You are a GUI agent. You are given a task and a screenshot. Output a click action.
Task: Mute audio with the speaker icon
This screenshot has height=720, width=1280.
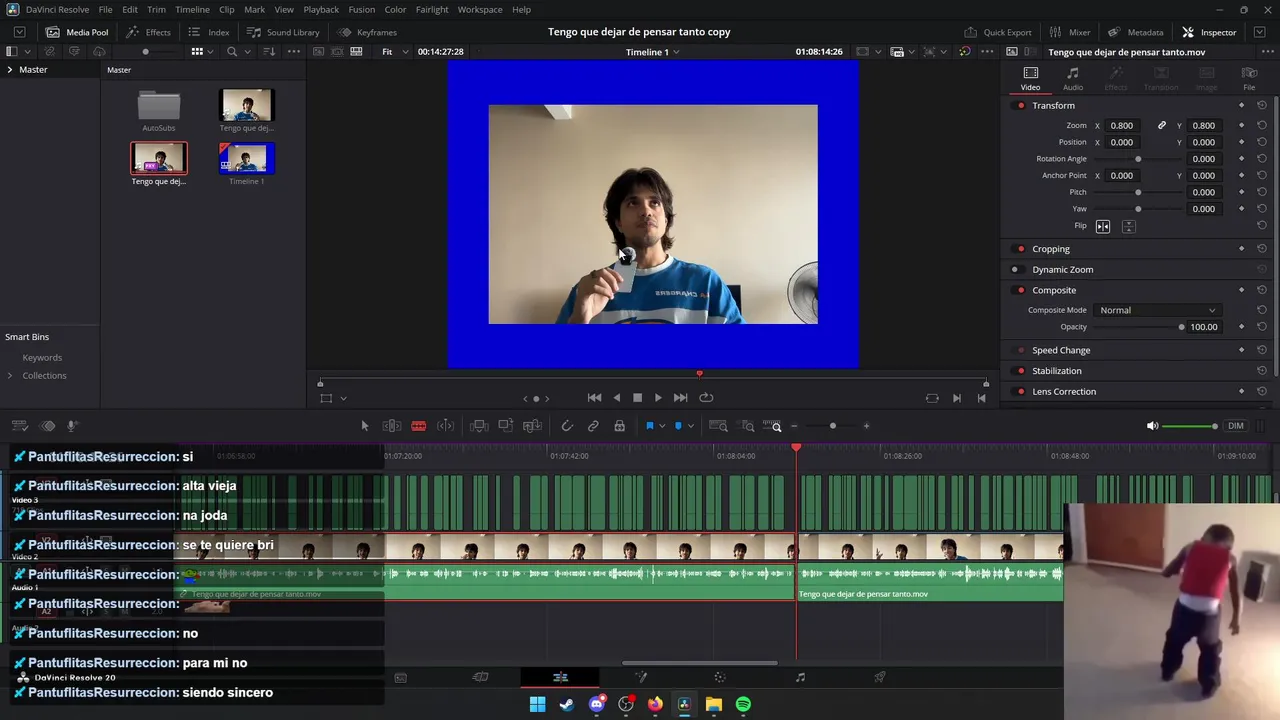coord(1152,426)
